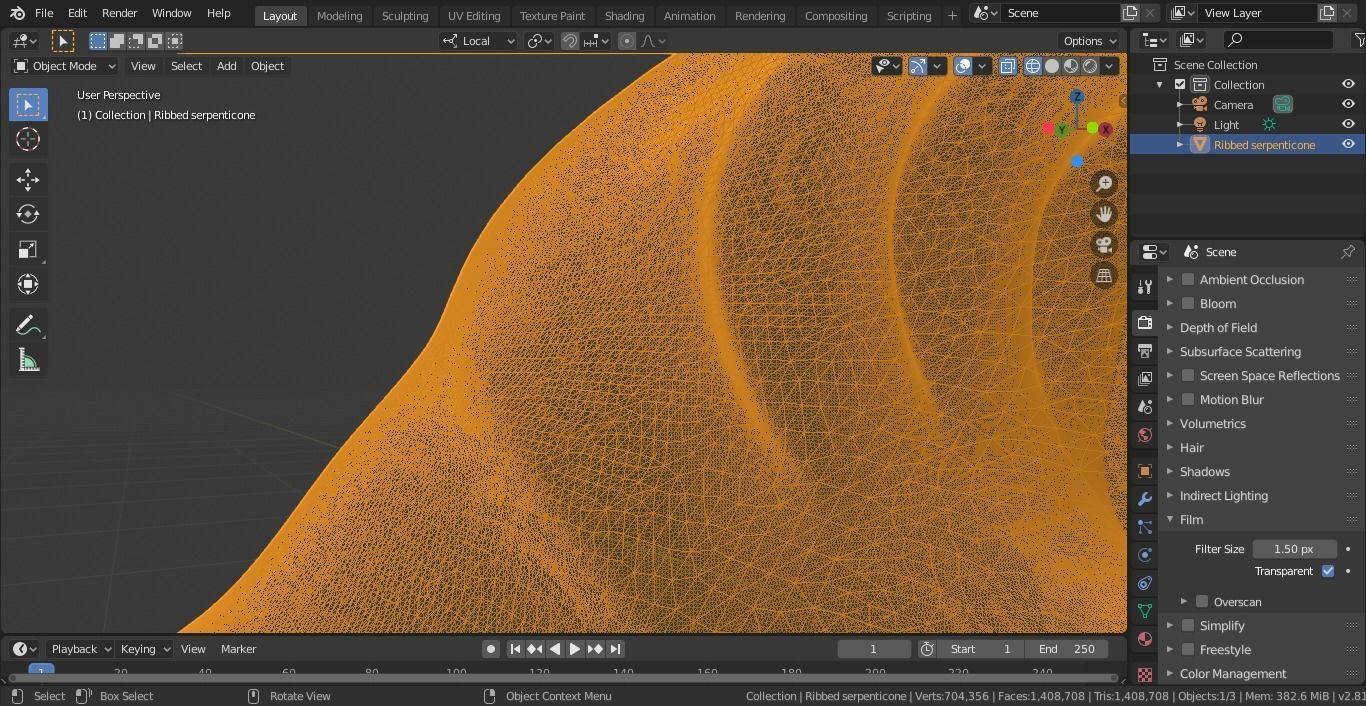
Task: Uncheck the Transparent film checkbox
Action: tap(1328, 571)
